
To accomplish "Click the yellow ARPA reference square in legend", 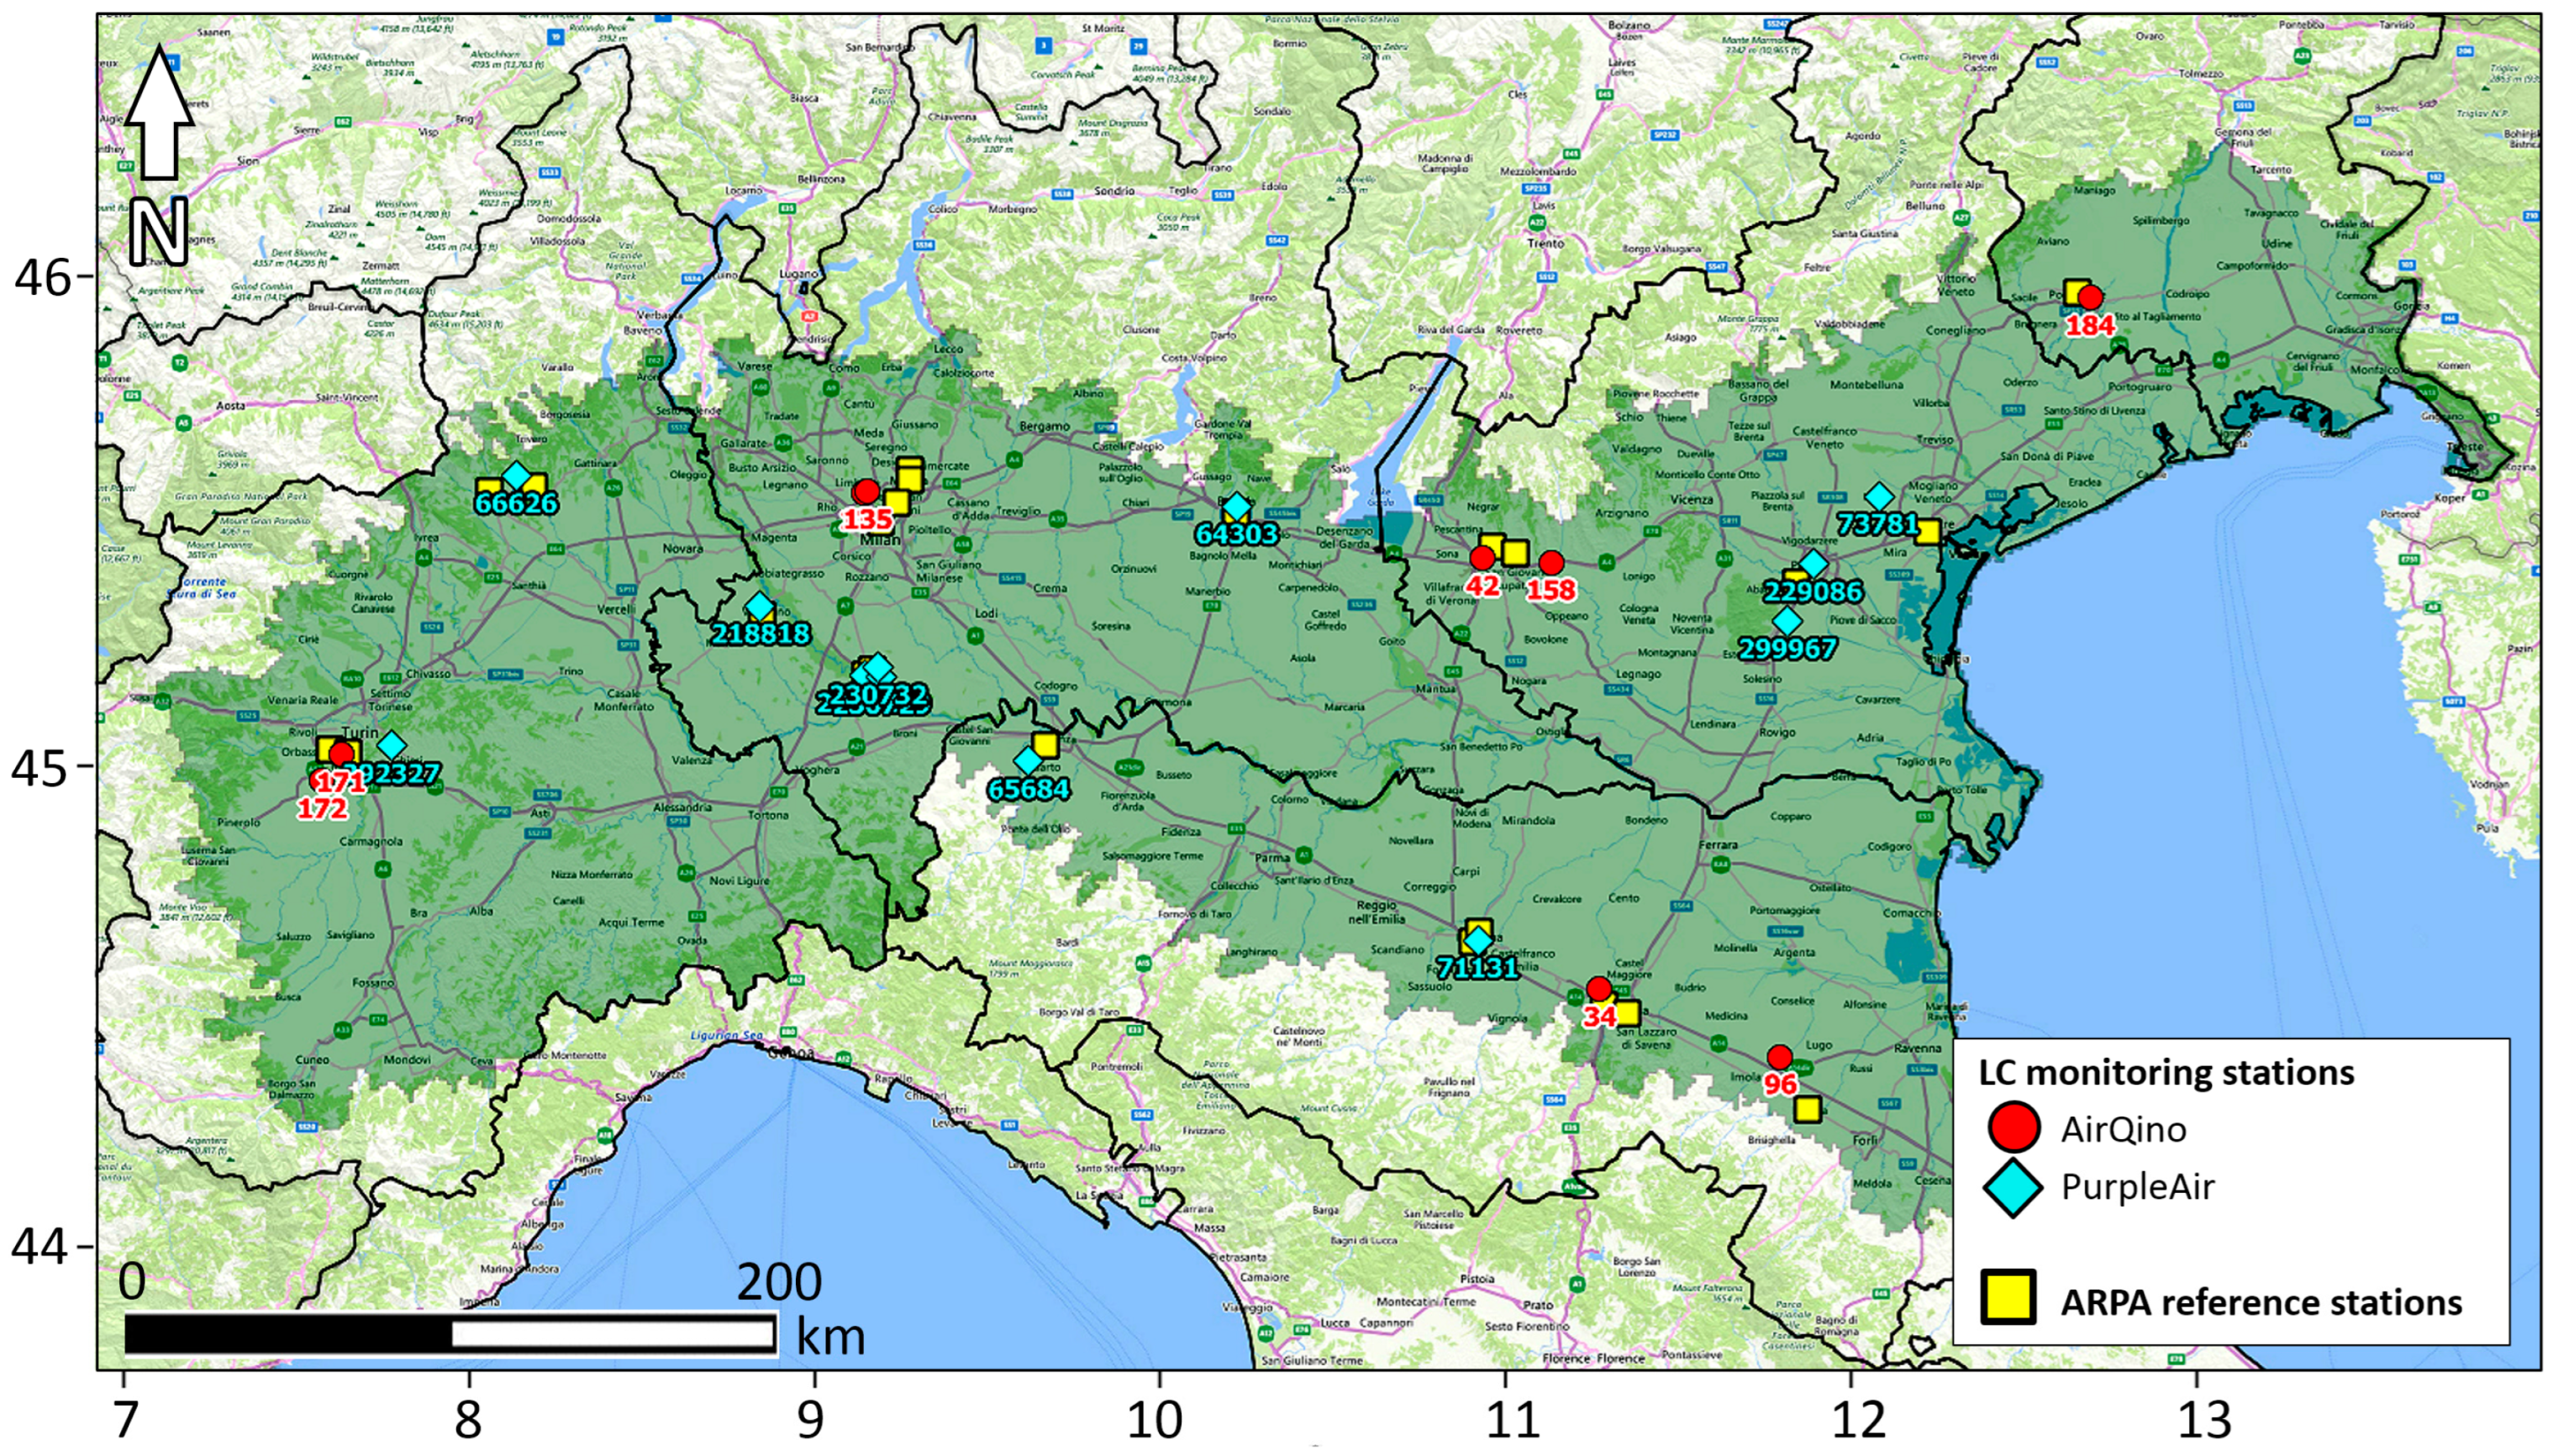I will point(2008,1298).
